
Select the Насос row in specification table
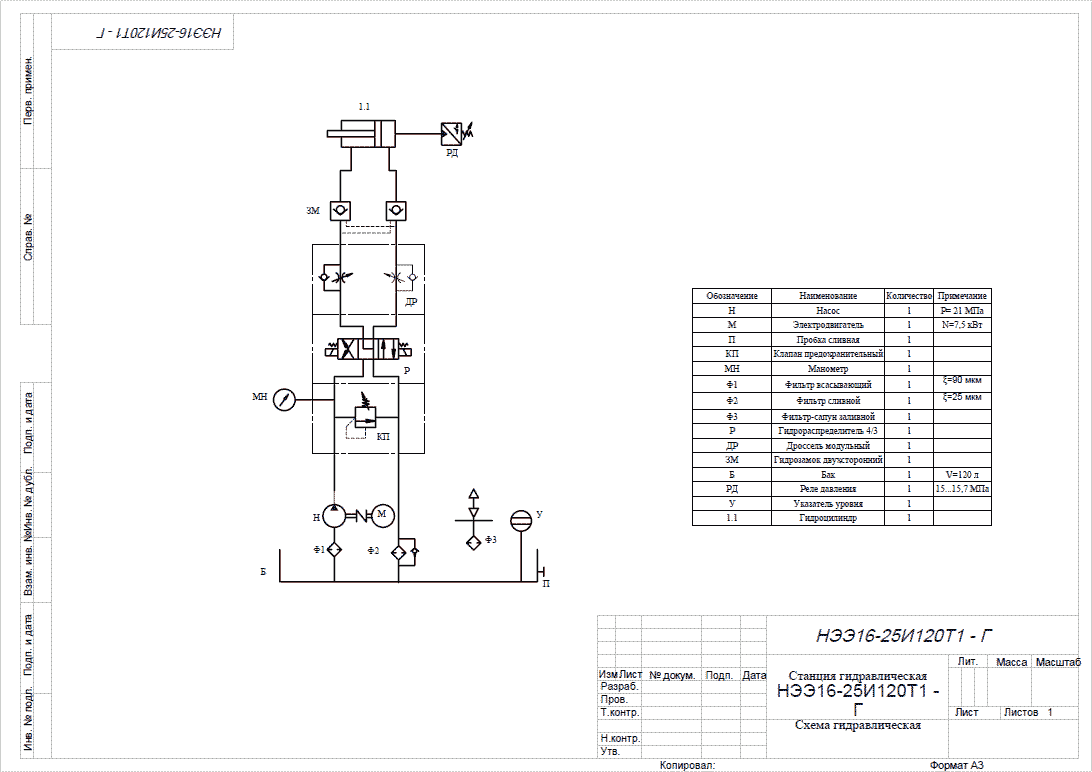[x=841, y=310]
